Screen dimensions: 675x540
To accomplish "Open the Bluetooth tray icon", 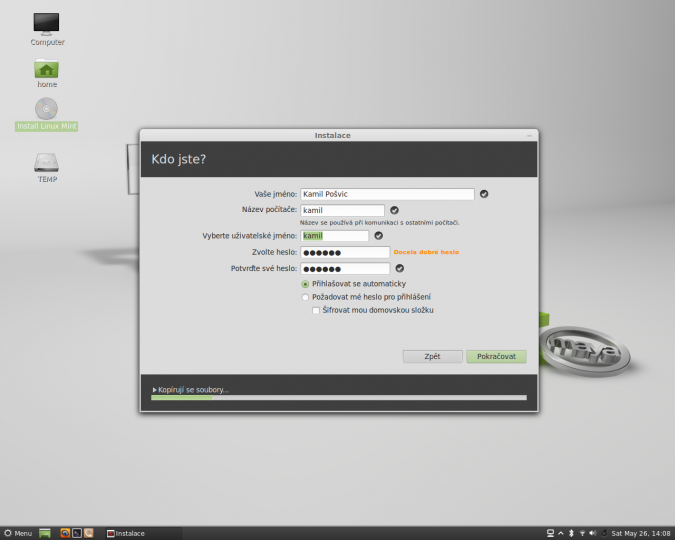I will tap(571, 533).
